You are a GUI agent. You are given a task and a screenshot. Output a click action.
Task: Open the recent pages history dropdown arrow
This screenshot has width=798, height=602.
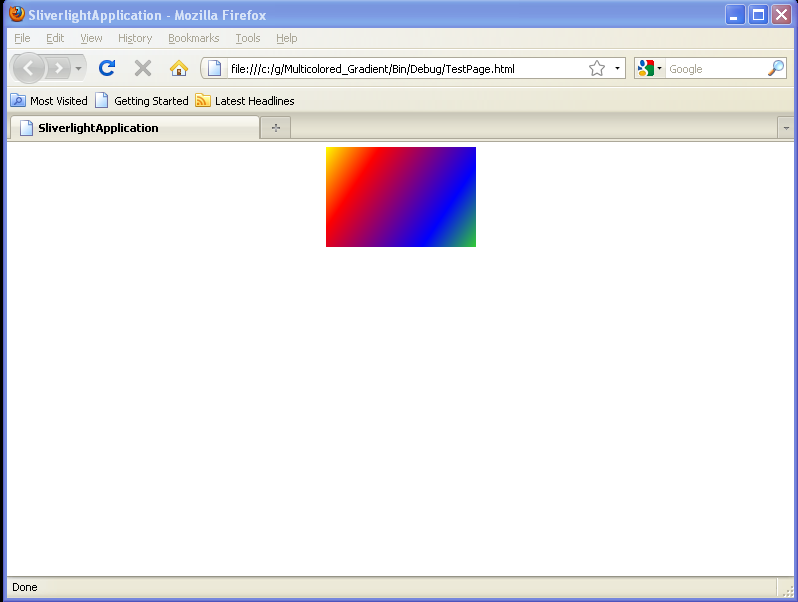coord(78,68)
